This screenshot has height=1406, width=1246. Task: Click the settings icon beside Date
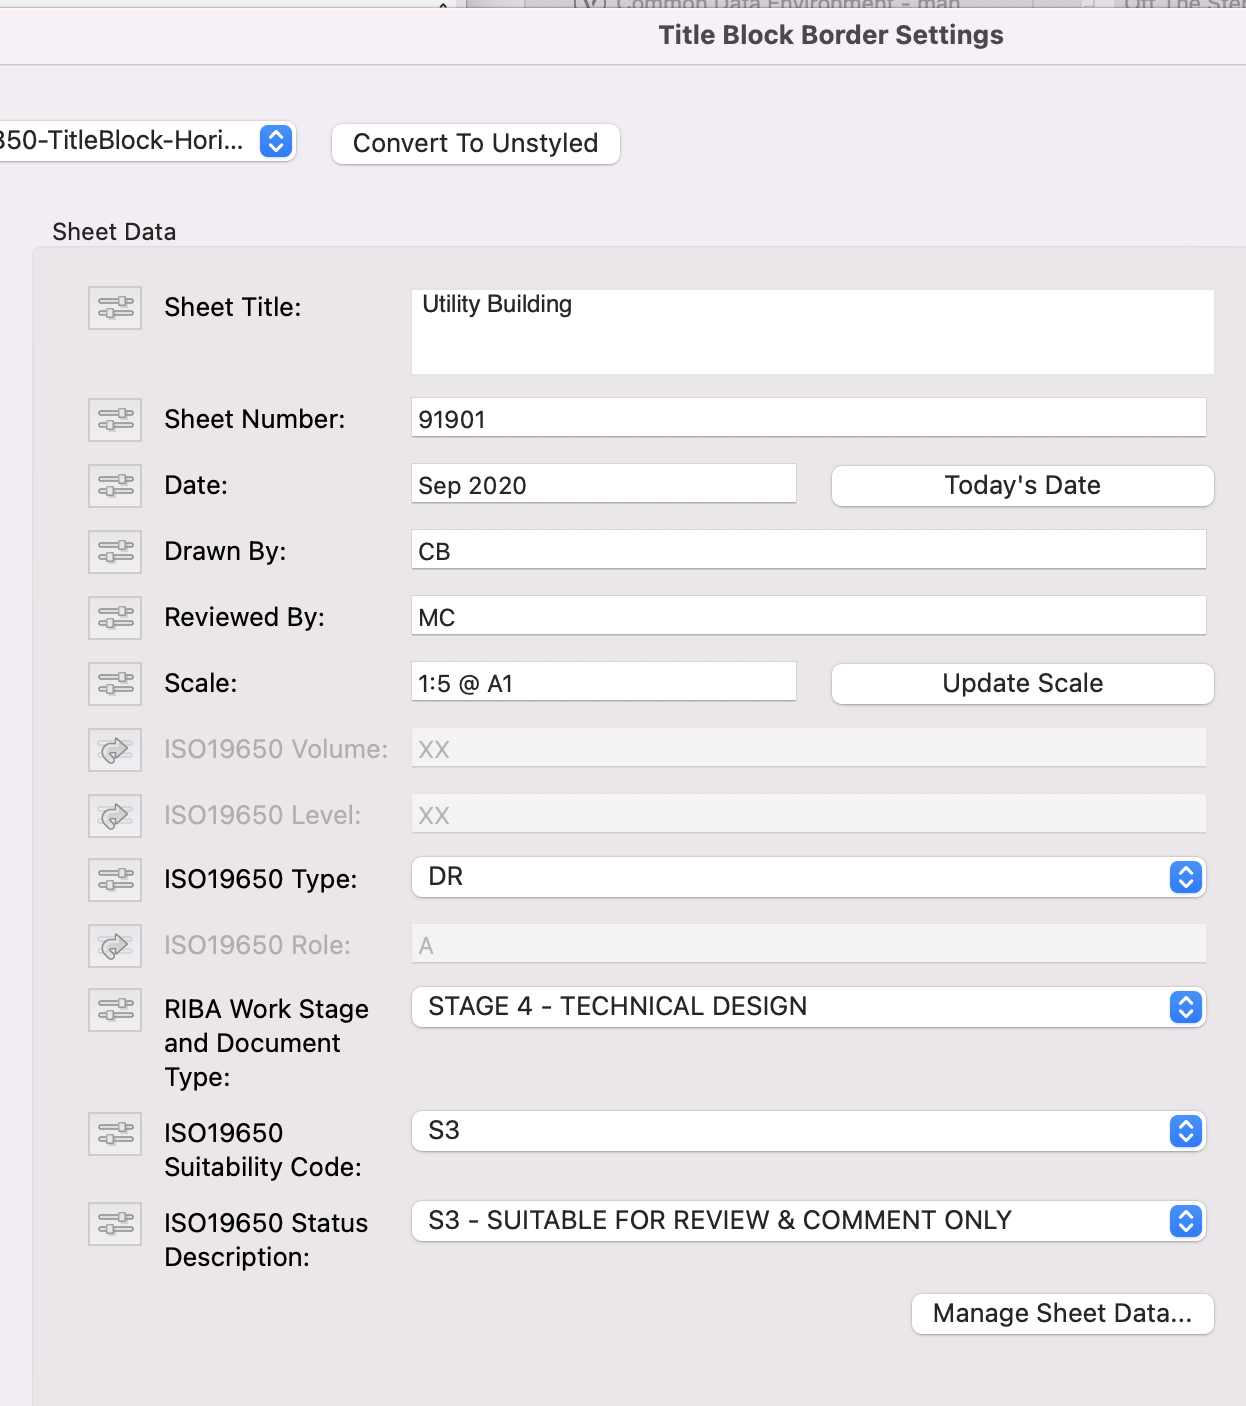(x=115, y=486)
